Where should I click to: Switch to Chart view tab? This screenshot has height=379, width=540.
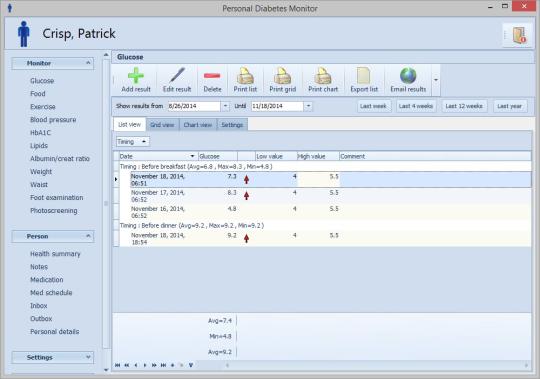[198, 125]
